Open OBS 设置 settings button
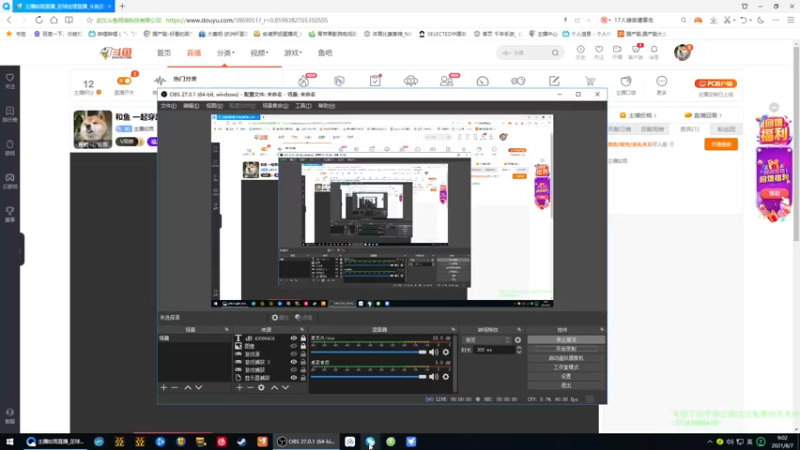 pos(566,377)
